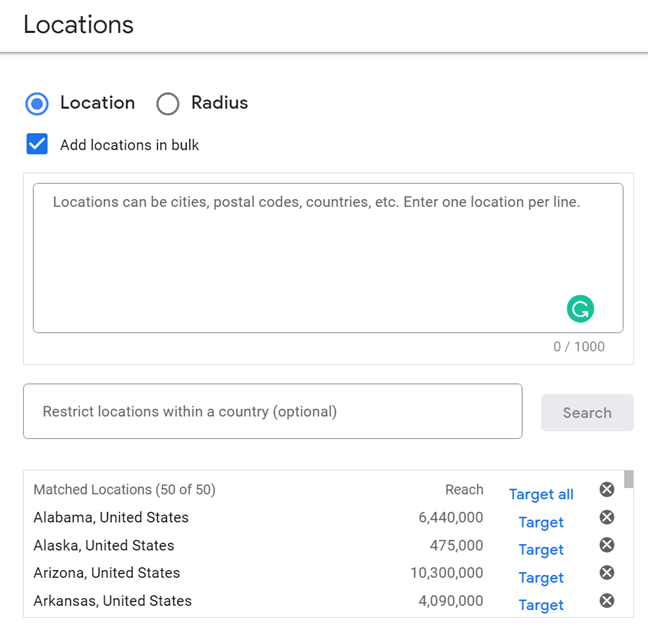Click the Grammarly icon in text area
This screenshot has height=643, width=648.
580,309
